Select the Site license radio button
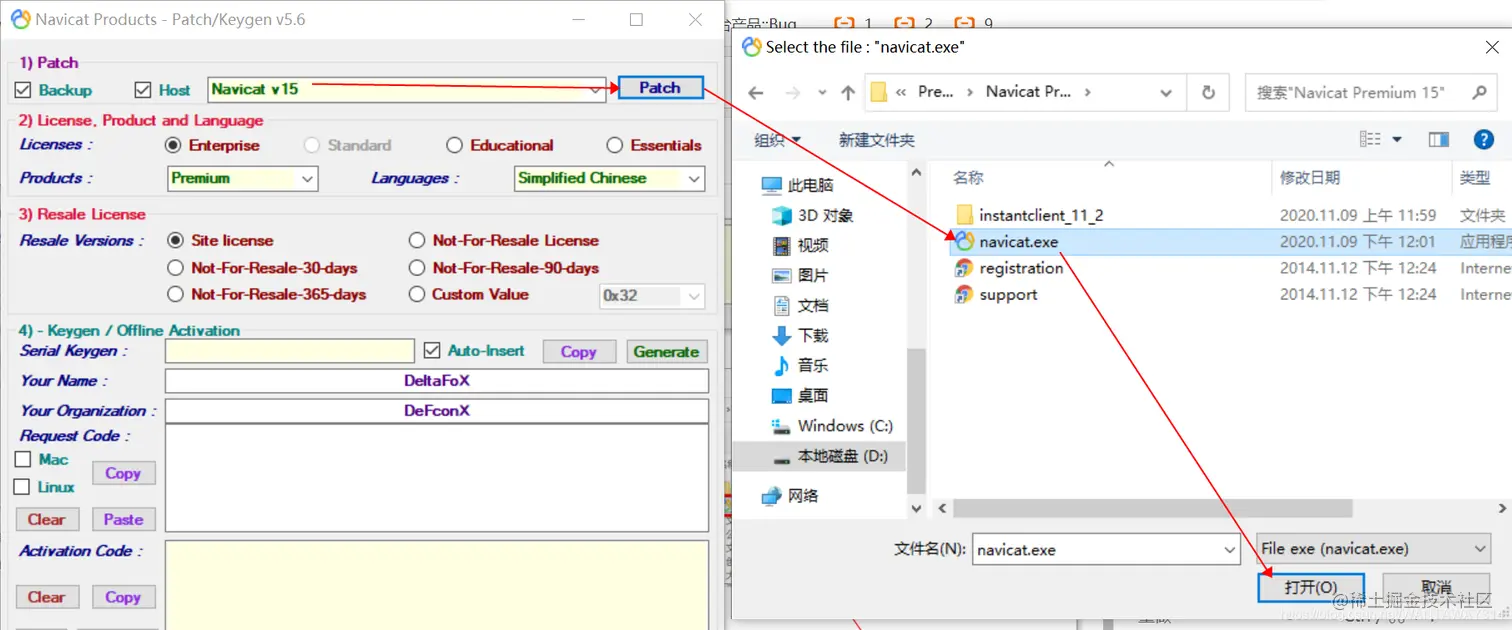Image resolution: width=1512 pixels, height=630 pixels. 175,240
